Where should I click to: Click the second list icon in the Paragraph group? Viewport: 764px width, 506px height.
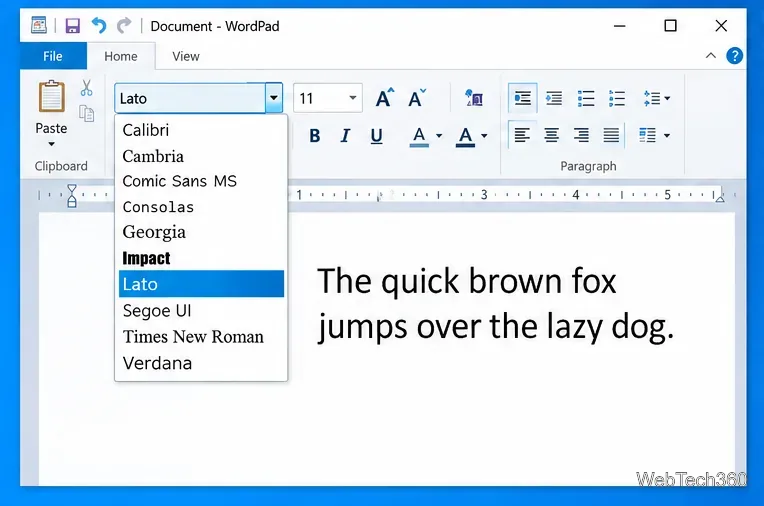(617, 98)
